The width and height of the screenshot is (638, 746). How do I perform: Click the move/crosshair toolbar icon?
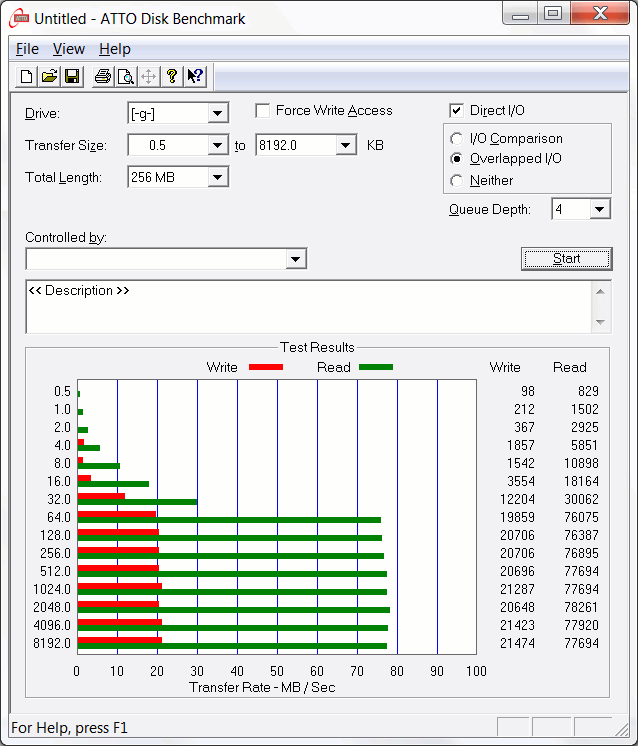(148, 76)
